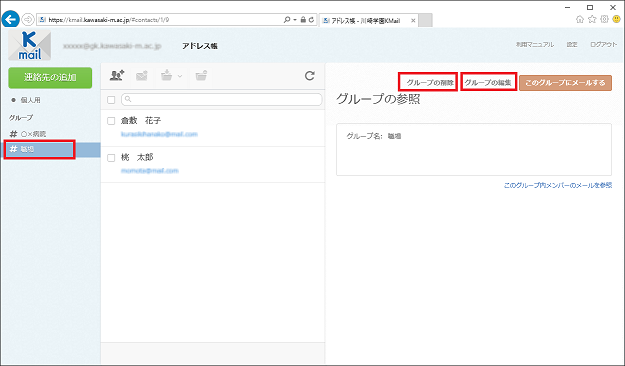Click the delete contacts icon in toolbar
This screenshot has height=366, width=625.
(x=201, y=75)
